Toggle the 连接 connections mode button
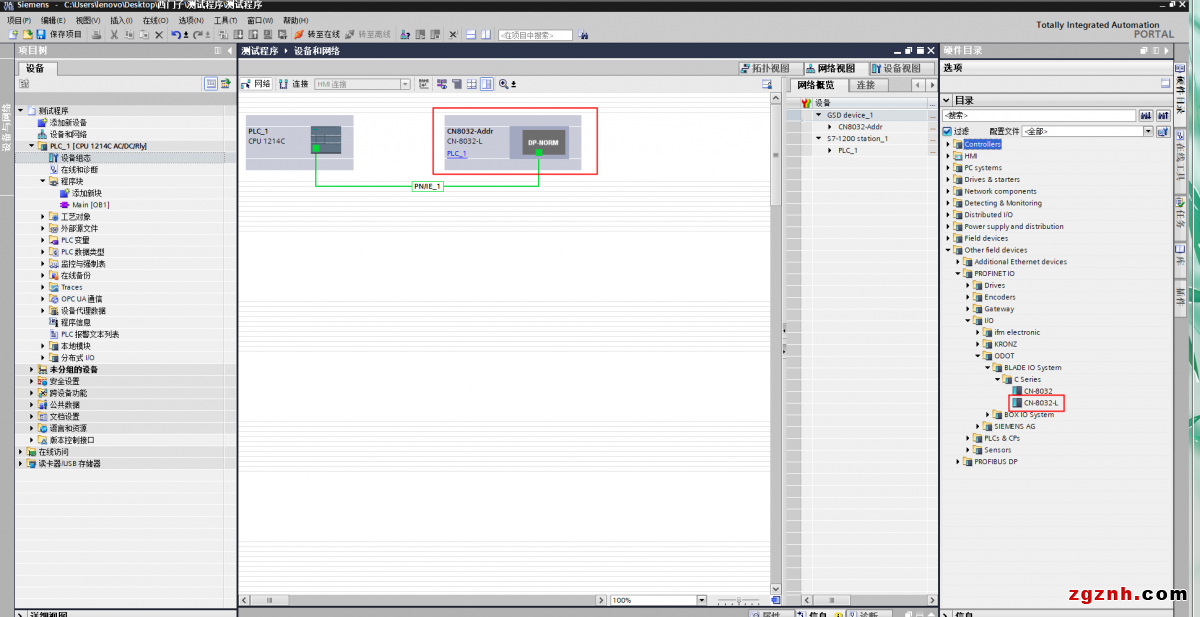The width and height of the screenshot is (1200, 617). 293,84
